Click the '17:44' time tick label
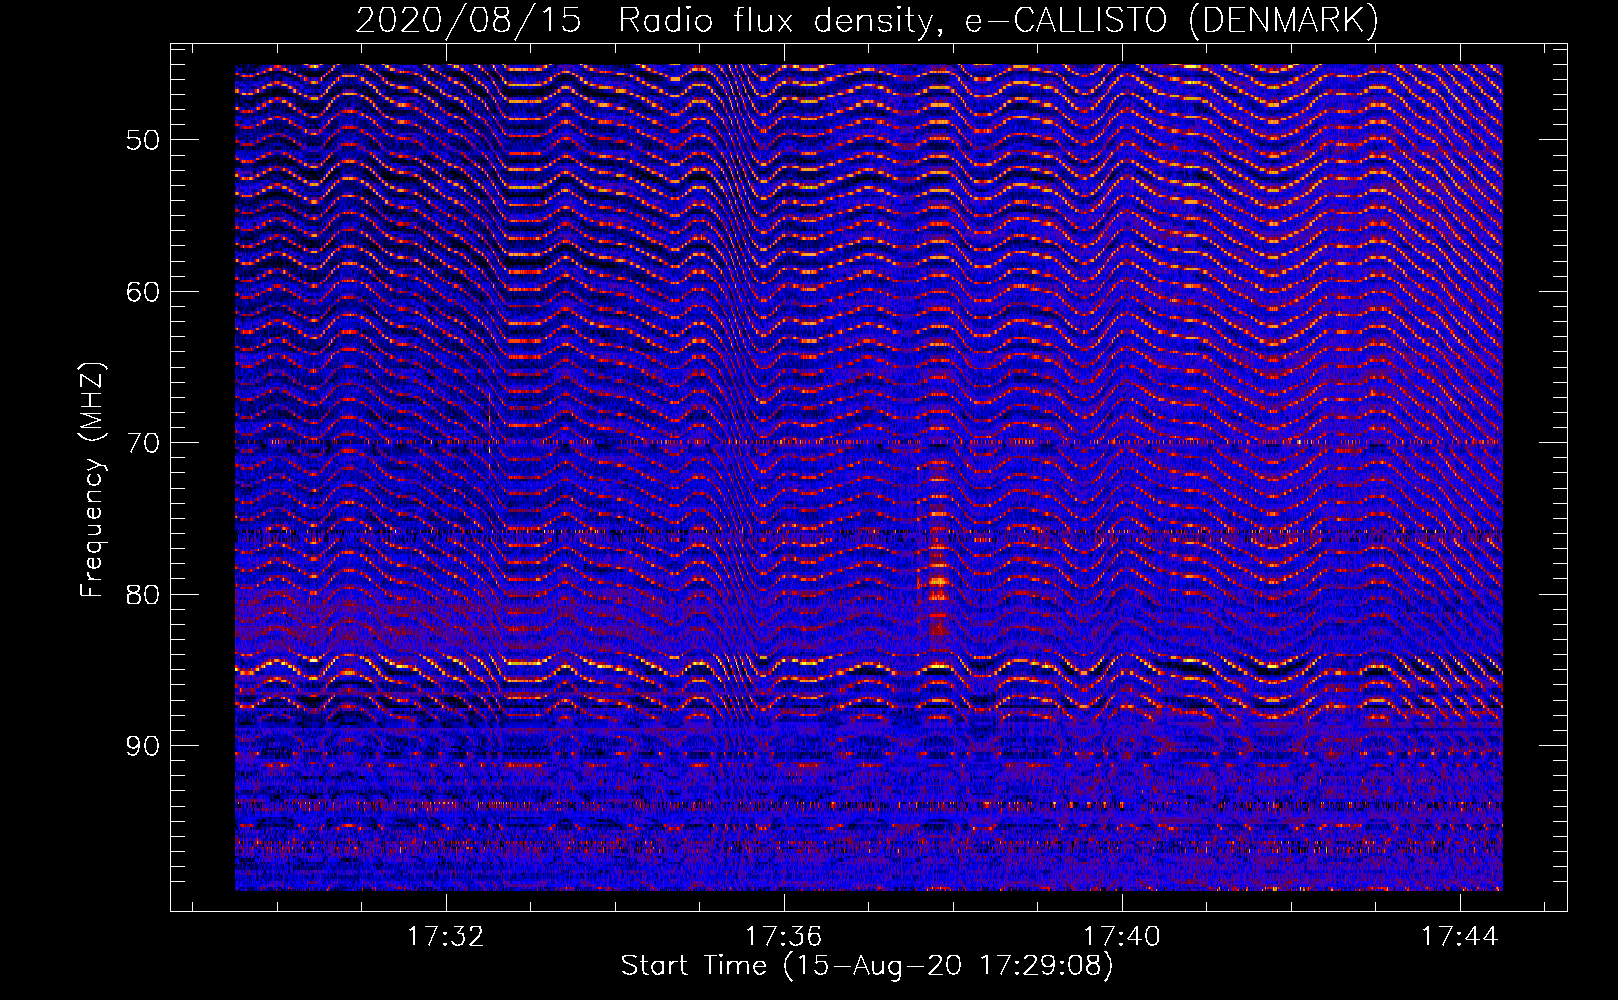This screenshot has height=1000, width=1618. [x=1460, y=937]
